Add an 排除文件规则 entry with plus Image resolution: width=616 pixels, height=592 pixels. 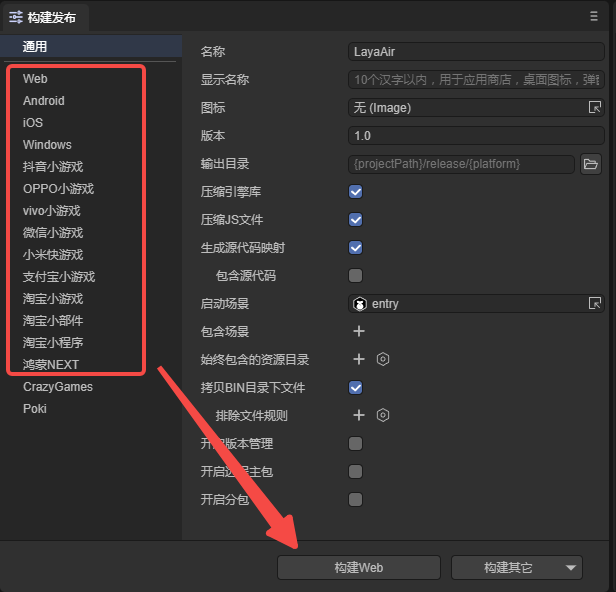[x=359, y=415]
